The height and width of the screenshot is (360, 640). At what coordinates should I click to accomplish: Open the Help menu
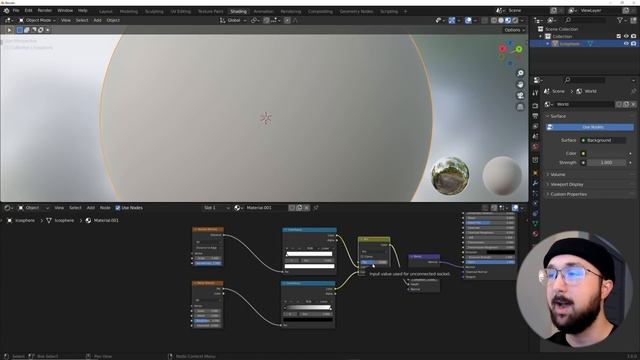coord(83,11)
